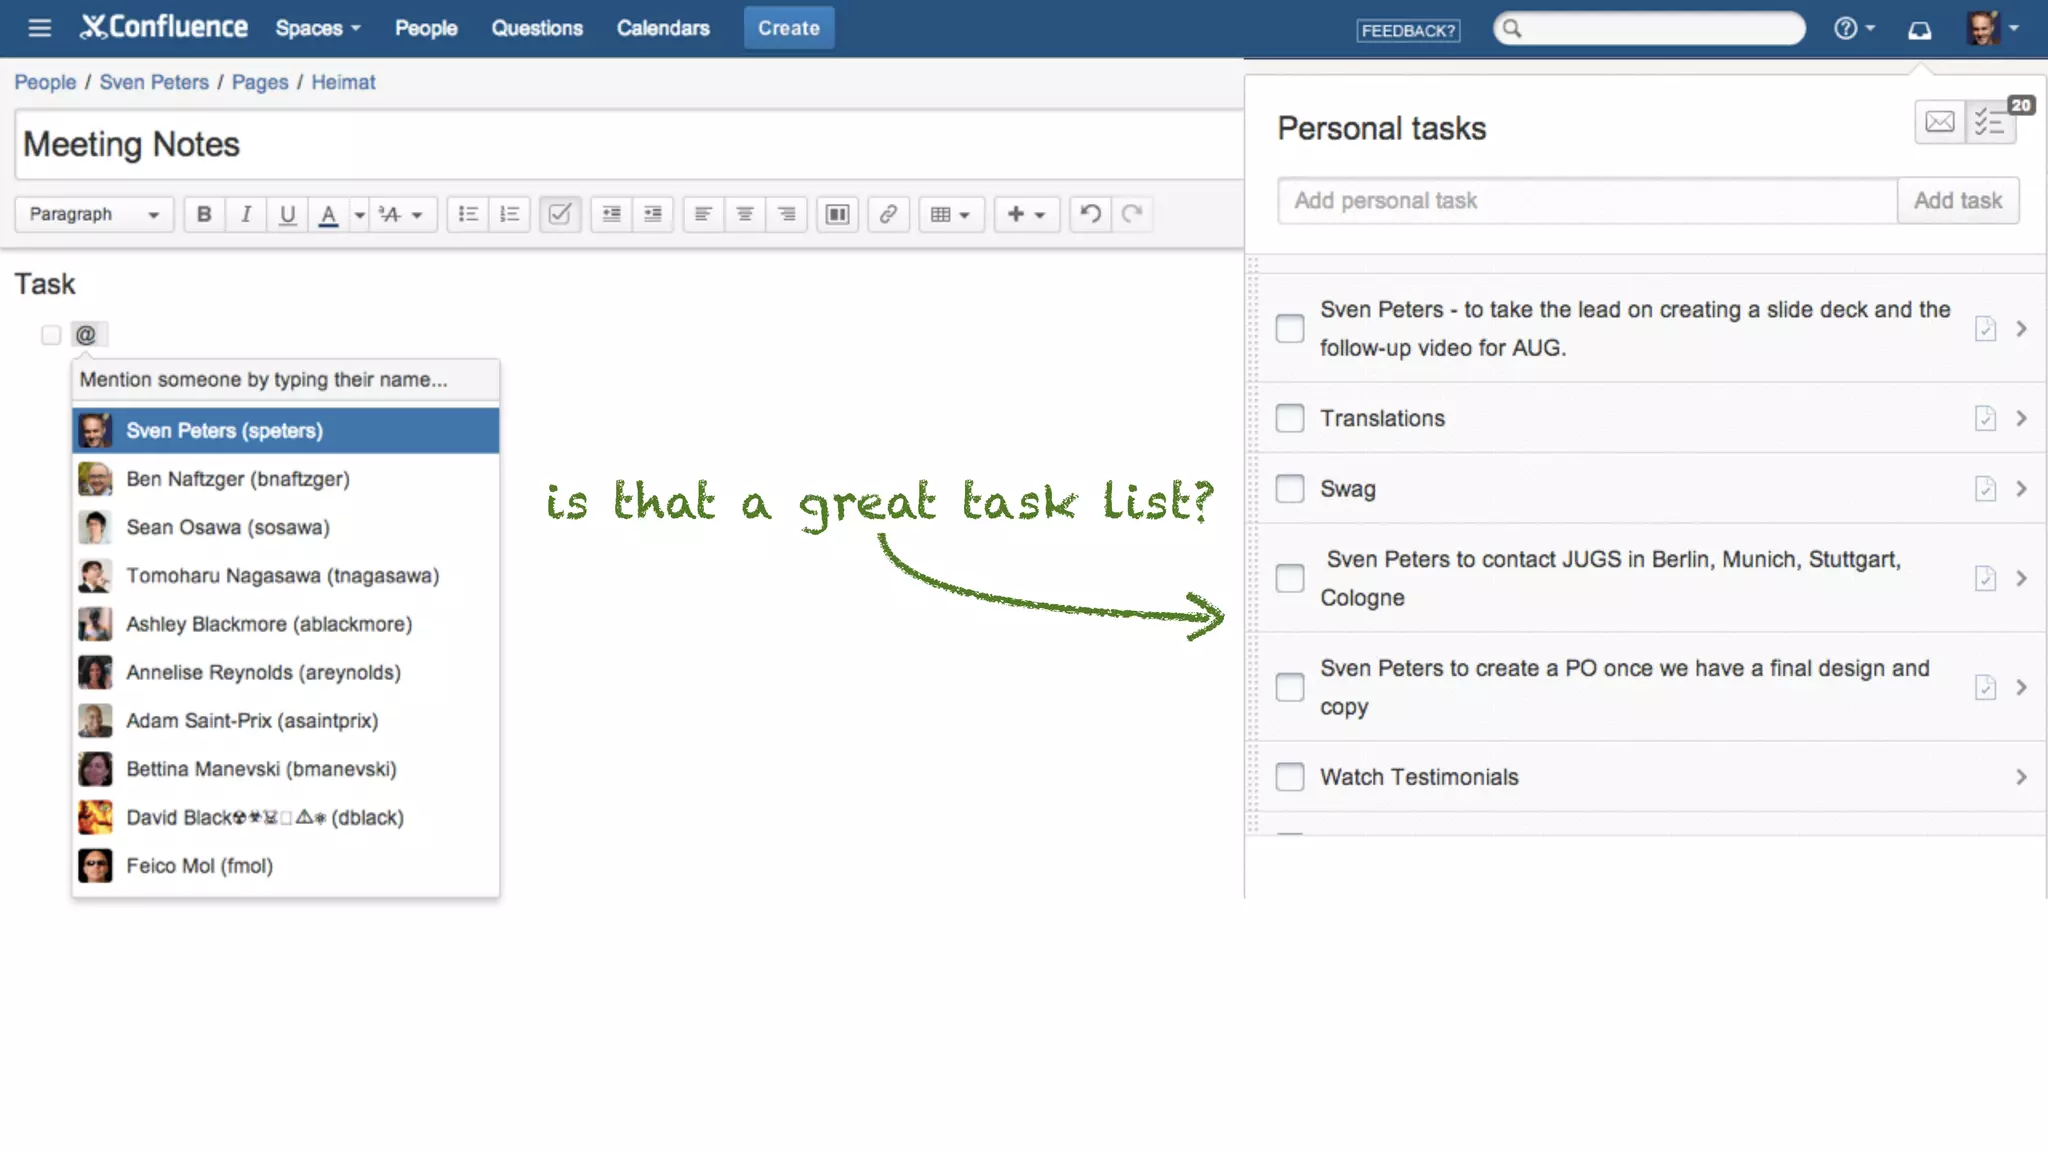The image size is (2048, 1152).
Task: Check the create a PO task
Action: click(1290, 687)
